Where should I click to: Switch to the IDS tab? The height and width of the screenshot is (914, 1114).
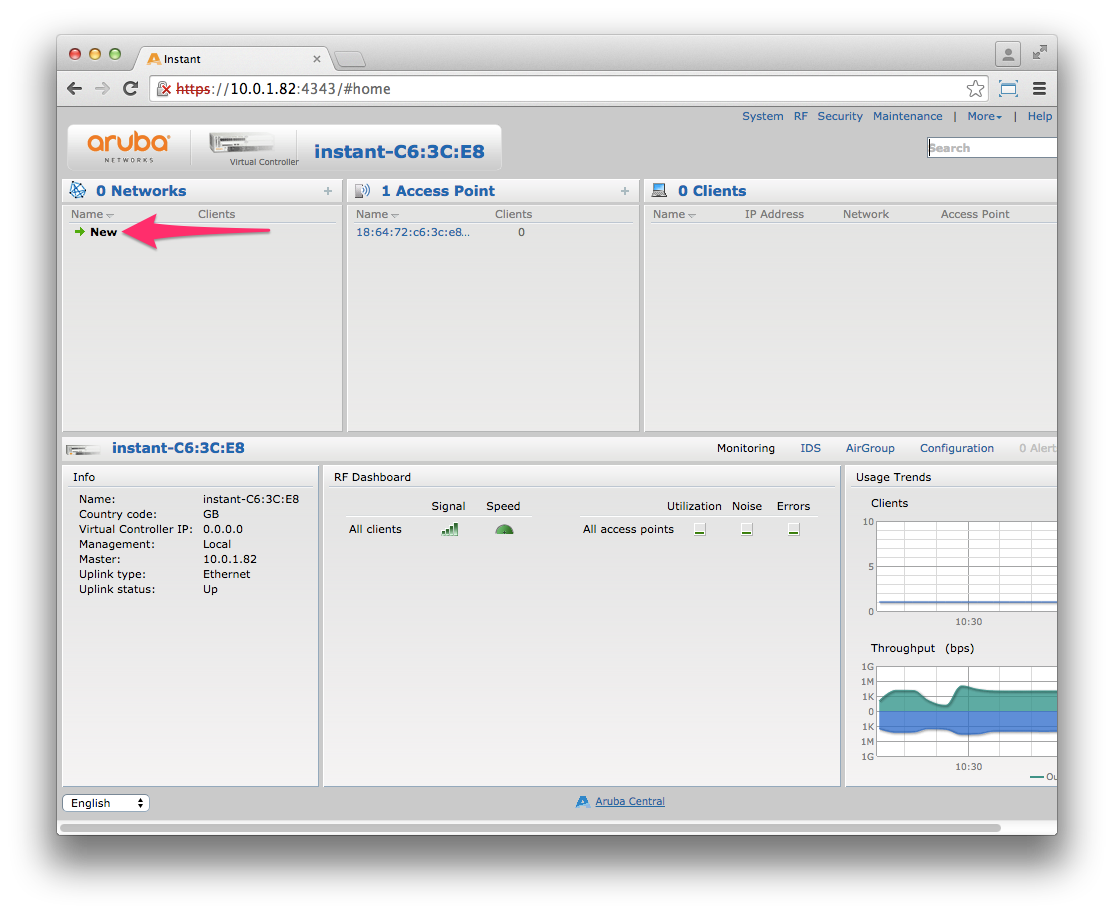(x=810, y=448)
